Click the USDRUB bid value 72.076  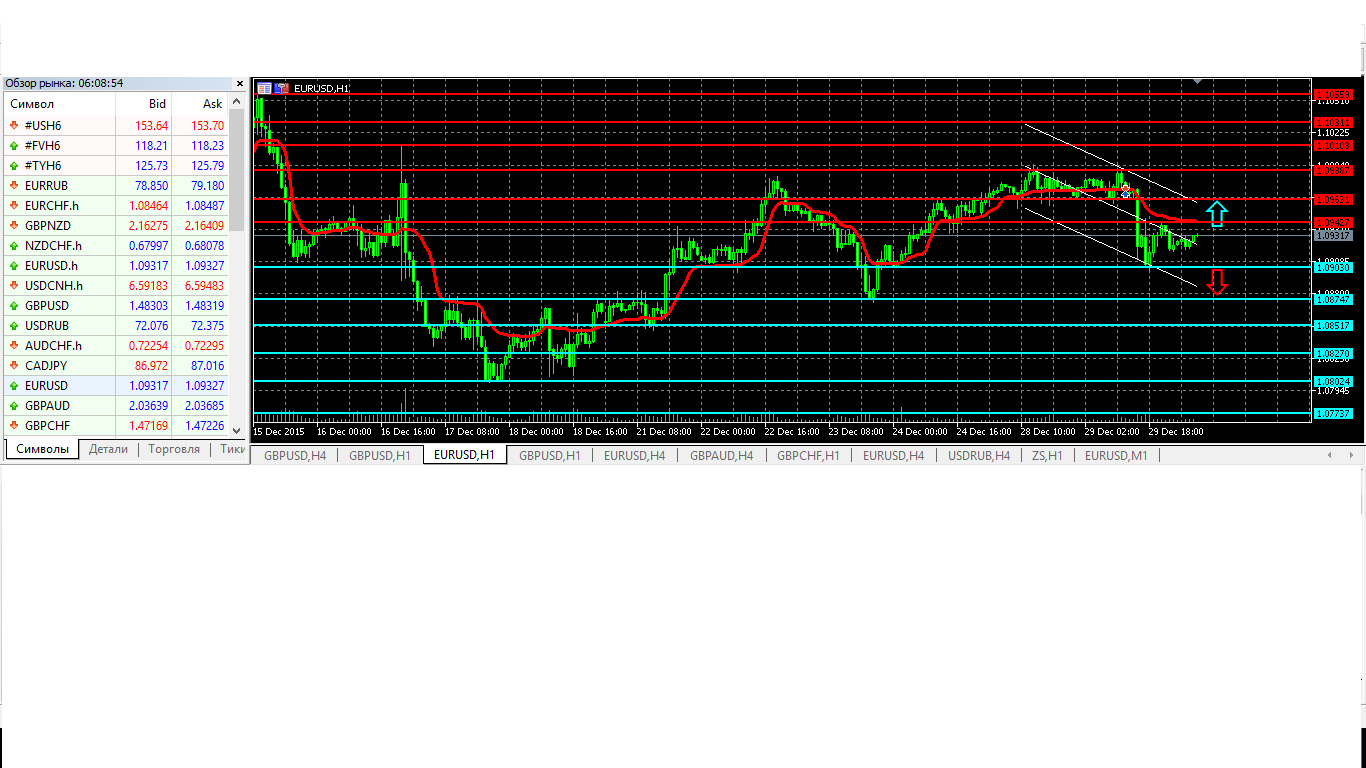coord(151,326)
